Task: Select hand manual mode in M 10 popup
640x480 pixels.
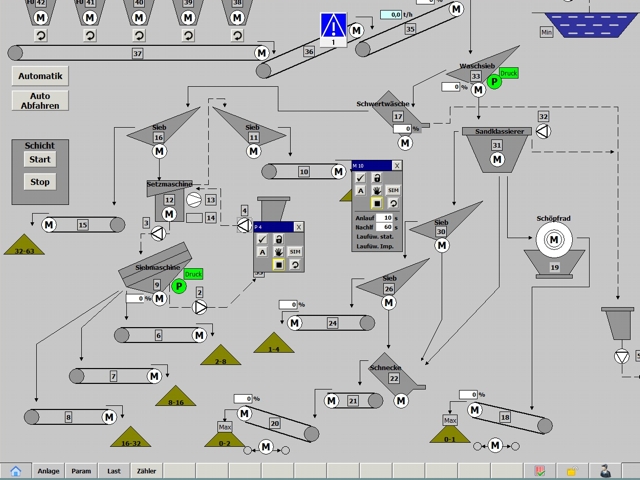Action: pyautogui.click(x=378, y=190)
